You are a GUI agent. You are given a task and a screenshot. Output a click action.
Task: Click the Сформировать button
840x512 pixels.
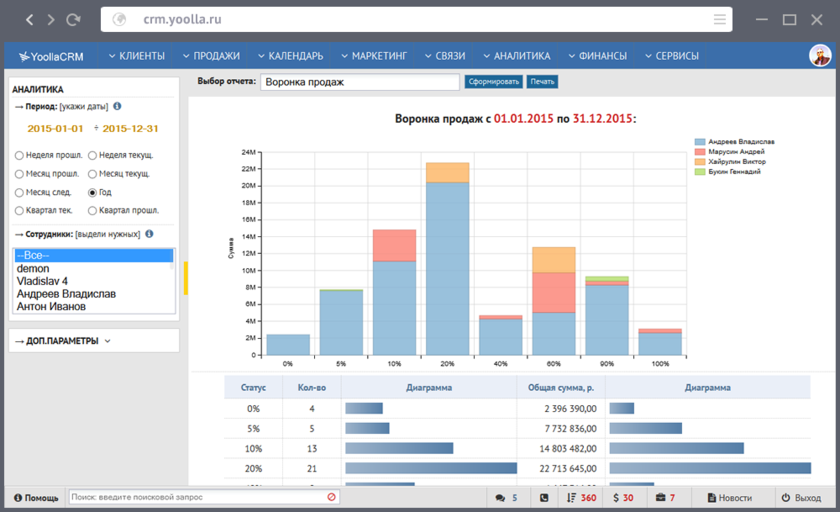pyautogui.click(x=493, y=82)
